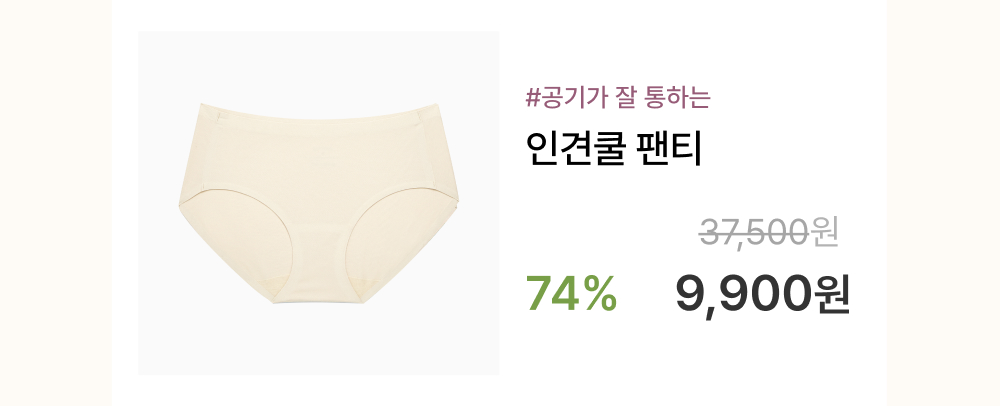Image resolution: width=1000 pixels, height=406 pixels.
Task: Select the green 74% discount label
Action: click(571, 293)
